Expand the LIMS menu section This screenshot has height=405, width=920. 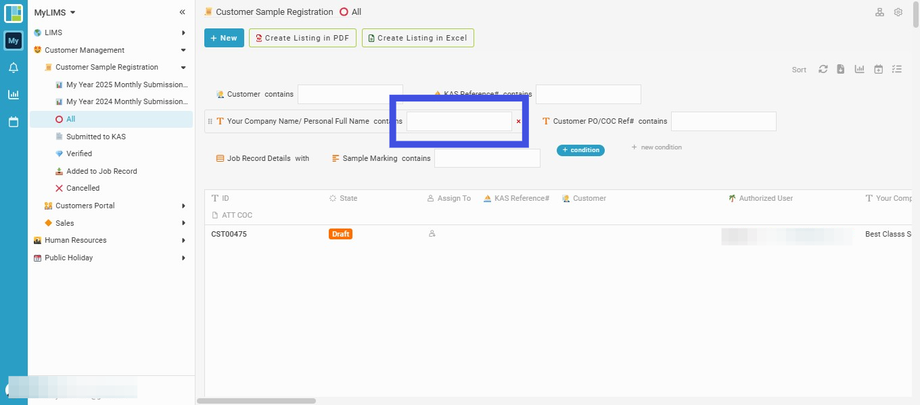184,33
